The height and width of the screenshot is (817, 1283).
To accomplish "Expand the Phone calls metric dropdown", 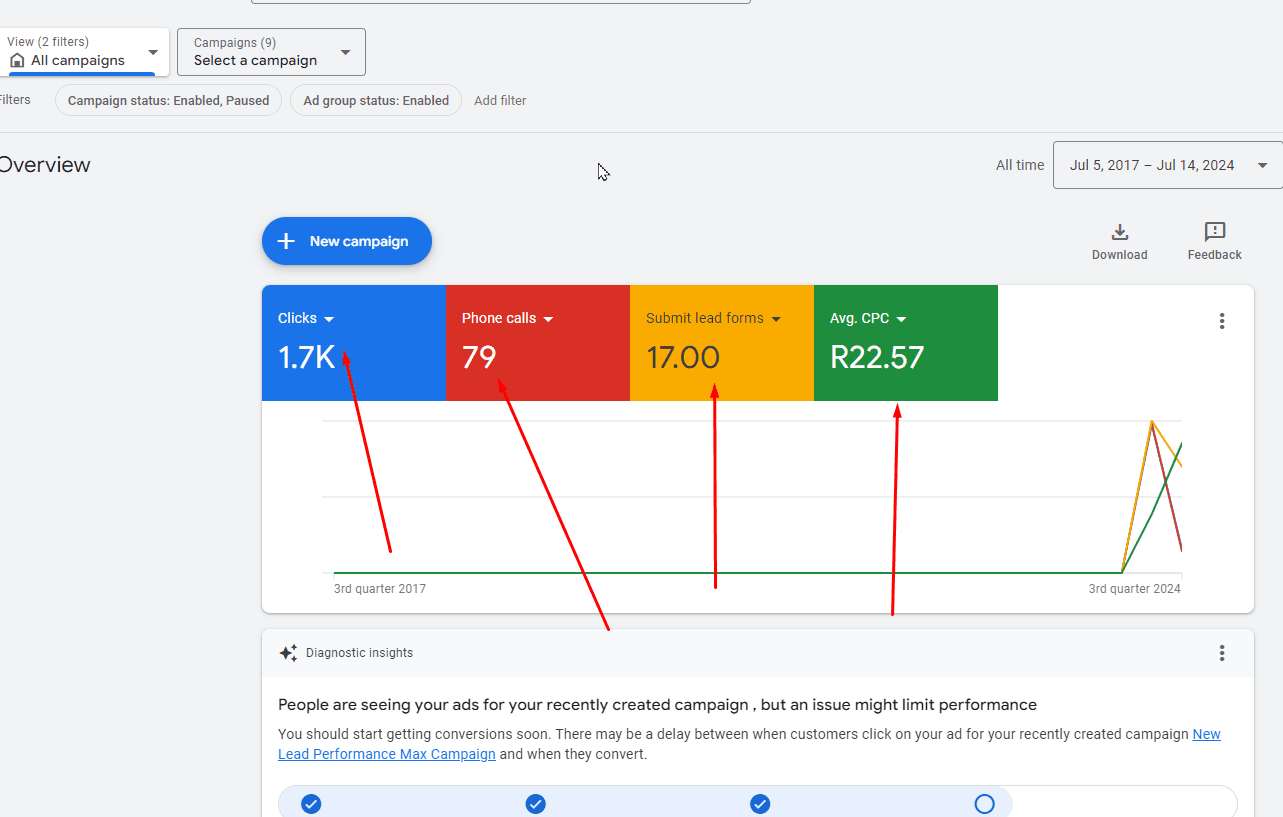I will pyautogui.click(x=548, y=319).
